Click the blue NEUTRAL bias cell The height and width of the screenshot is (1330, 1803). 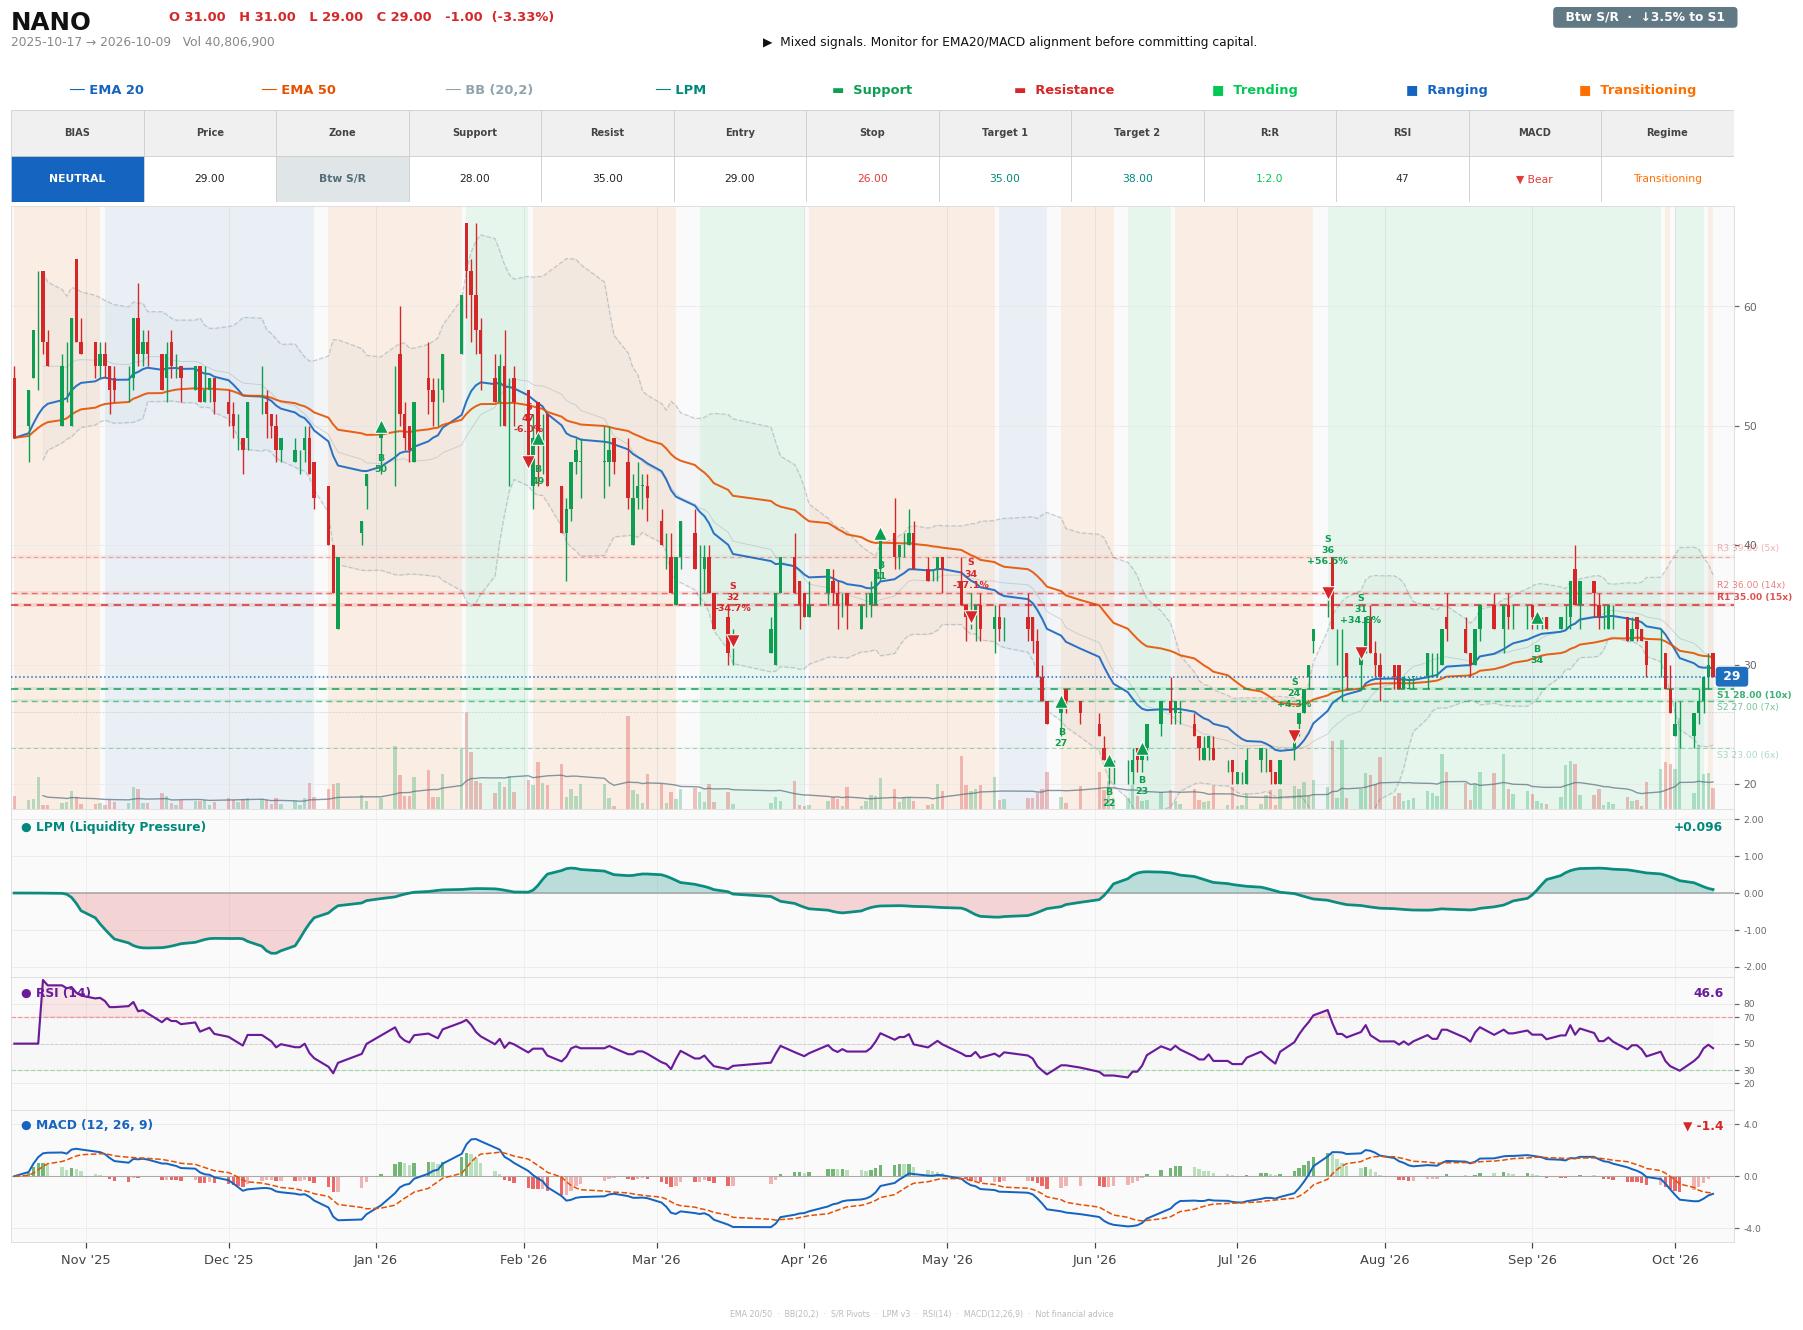(77, 179)
